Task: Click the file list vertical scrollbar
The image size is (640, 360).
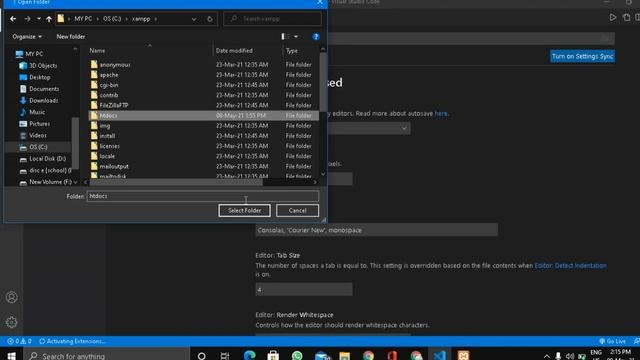Action: coord(323,82)
